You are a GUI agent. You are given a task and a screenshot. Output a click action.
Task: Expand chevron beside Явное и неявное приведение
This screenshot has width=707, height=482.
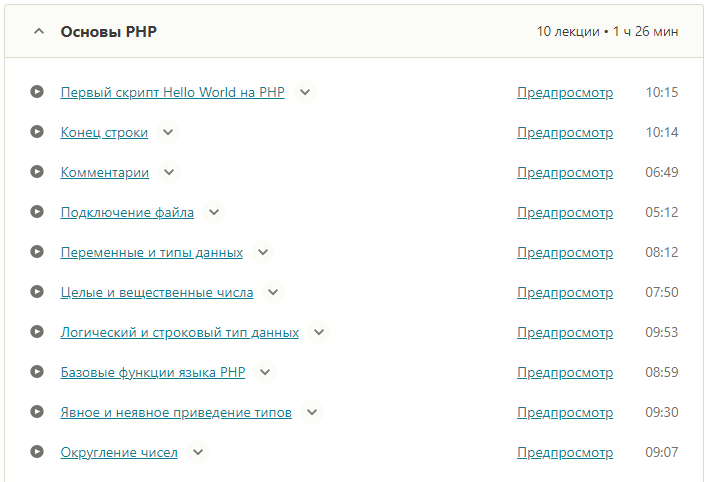pyautogui.click(x=312, y=412)
